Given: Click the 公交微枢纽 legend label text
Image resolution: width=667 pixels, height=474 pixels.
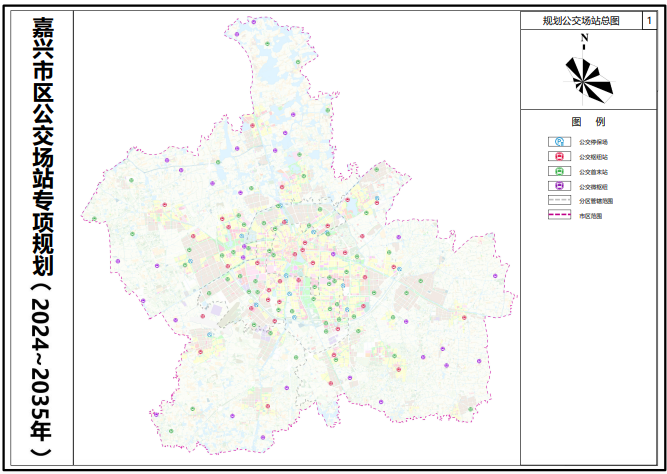Looking at the screenshot, I should coord(594,186).
